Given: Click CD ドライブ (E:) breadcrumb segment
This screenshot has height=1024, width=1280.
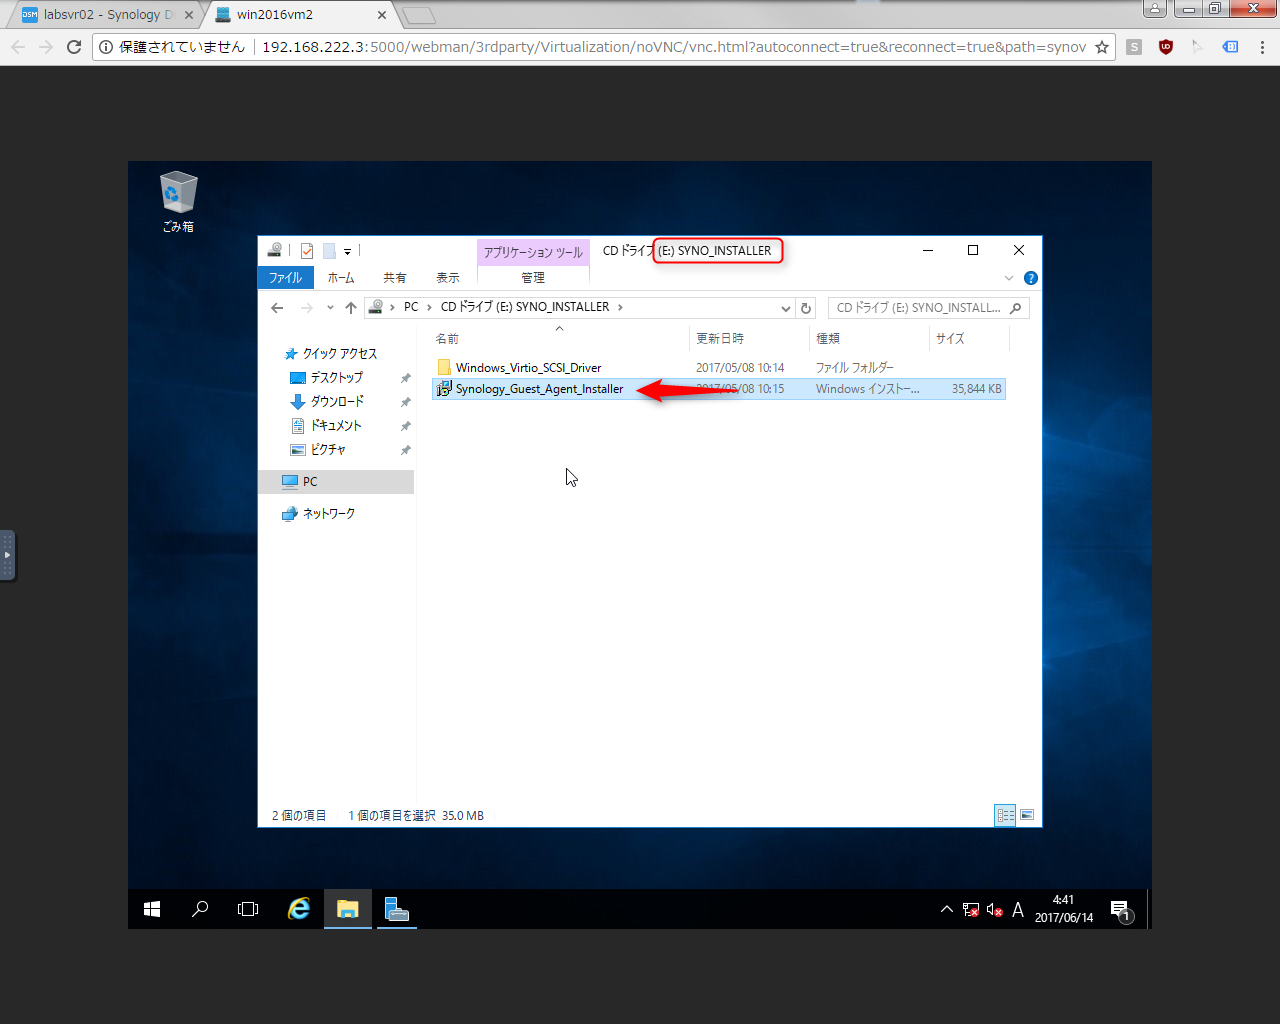Looking at the screenshot, I should (525, 307).
